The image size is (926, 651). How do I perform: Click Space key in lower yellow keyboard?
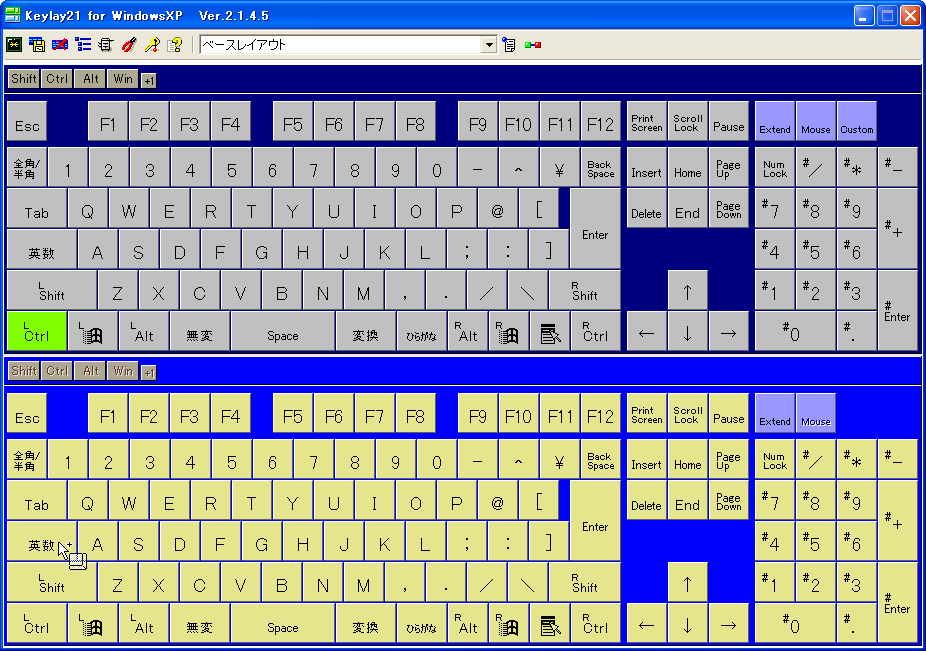point(283,623)
